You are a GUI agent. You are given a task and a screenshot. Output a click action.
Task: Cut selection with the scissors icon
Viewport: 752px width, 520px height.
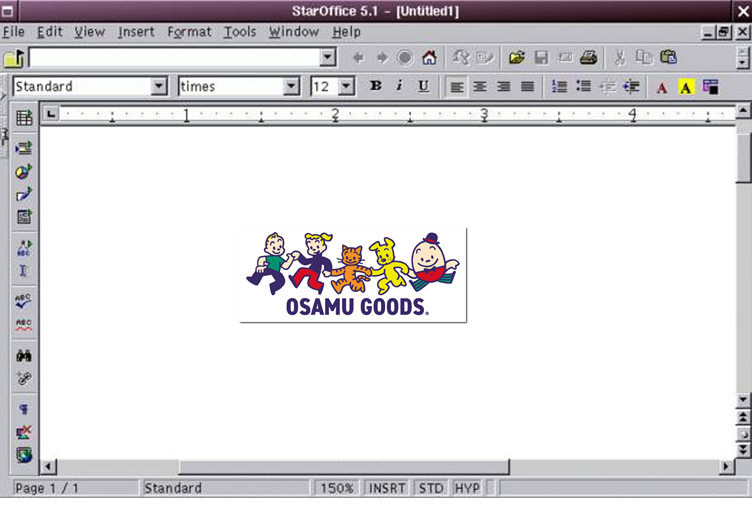pos(620,58)
